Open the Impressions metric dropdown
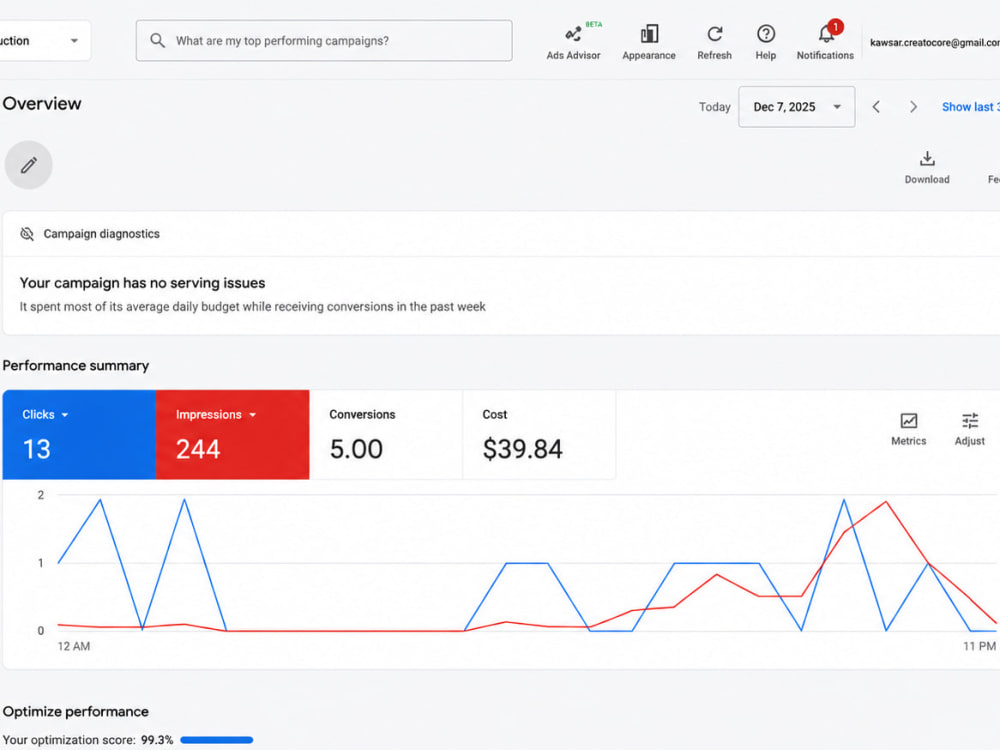This screenshot has height=750, width=1000. click(216, 415)
